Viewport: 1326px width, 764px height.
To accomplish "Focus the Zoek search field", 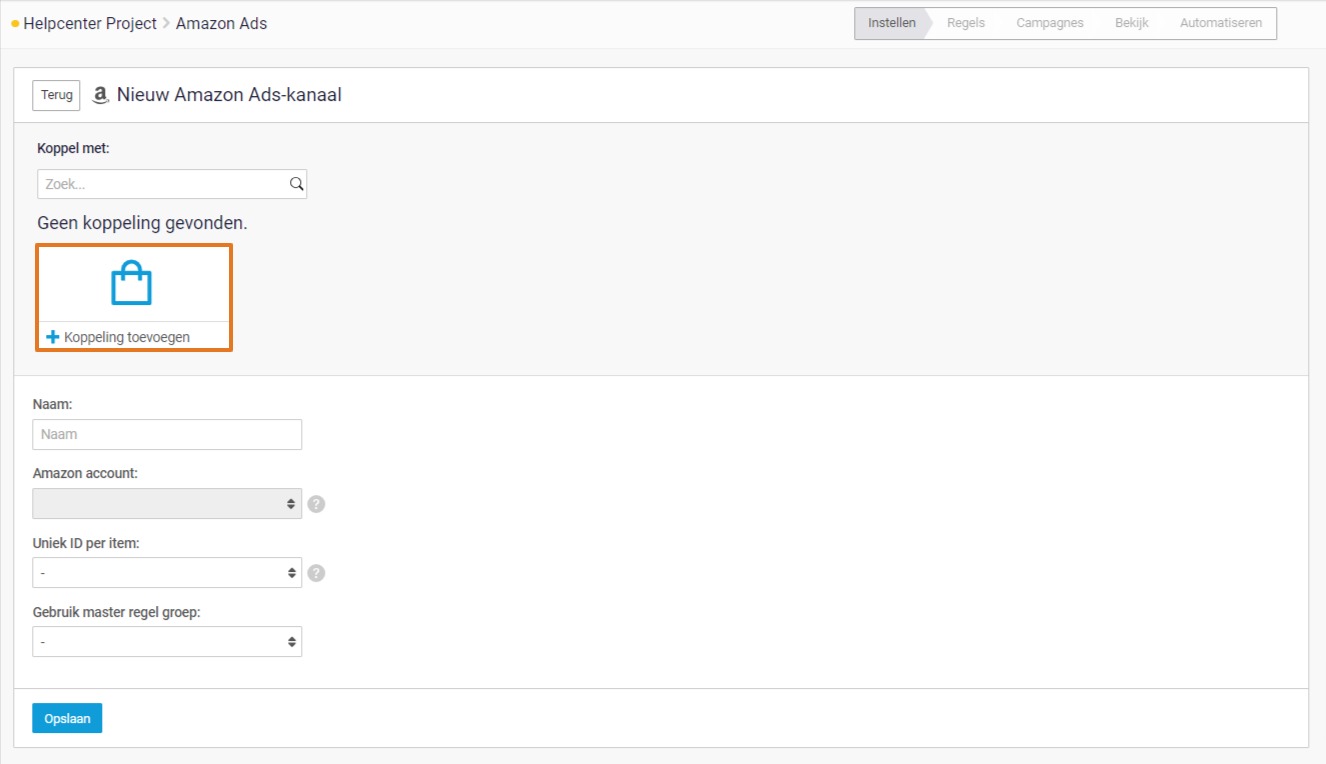I will 172,184.
